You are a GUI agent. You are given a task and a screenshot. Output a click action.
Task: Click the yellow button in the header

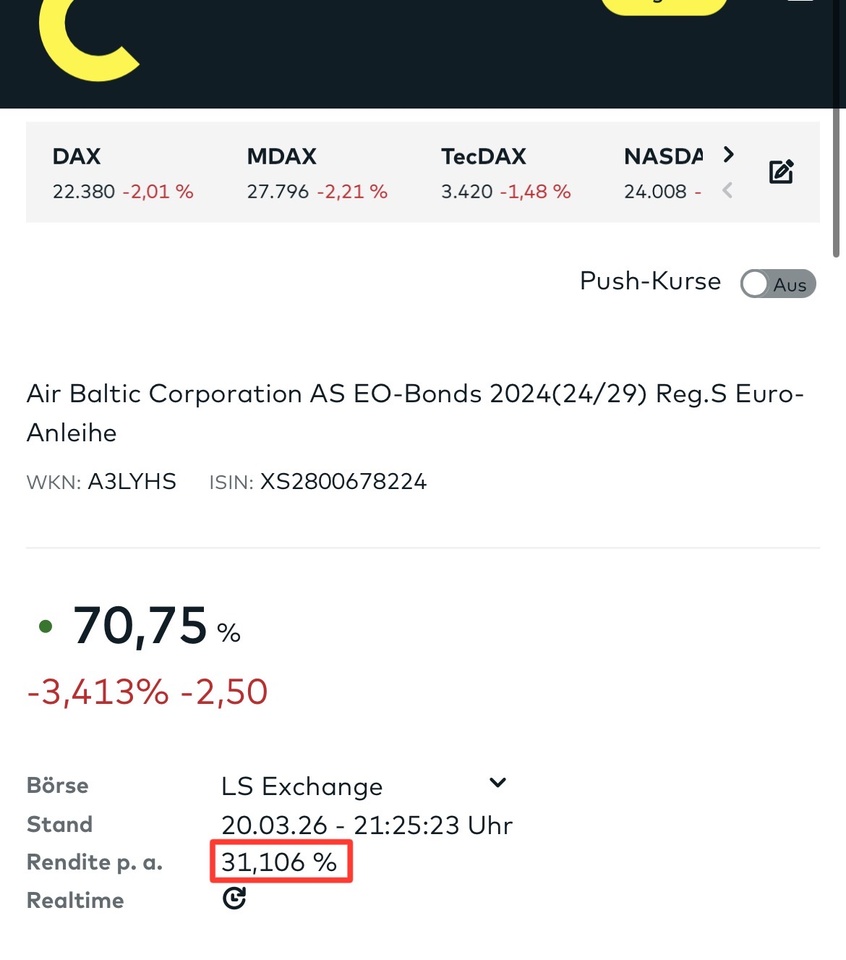coord(663,5)
